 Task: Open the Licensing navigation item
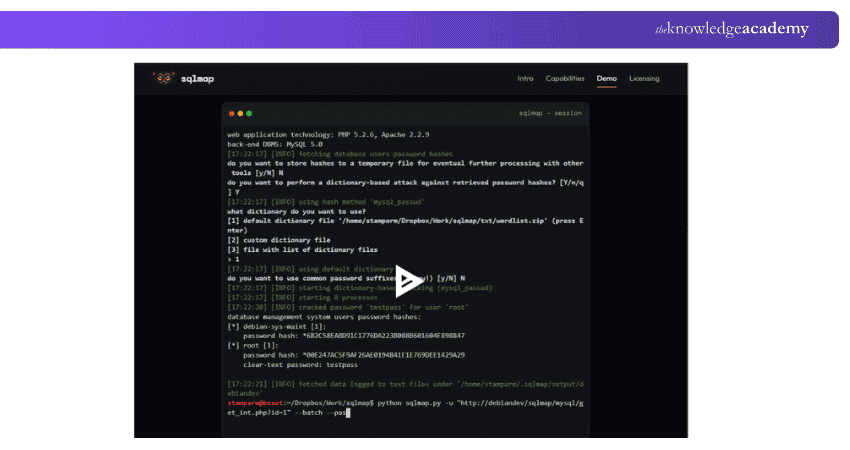point(644,79)
